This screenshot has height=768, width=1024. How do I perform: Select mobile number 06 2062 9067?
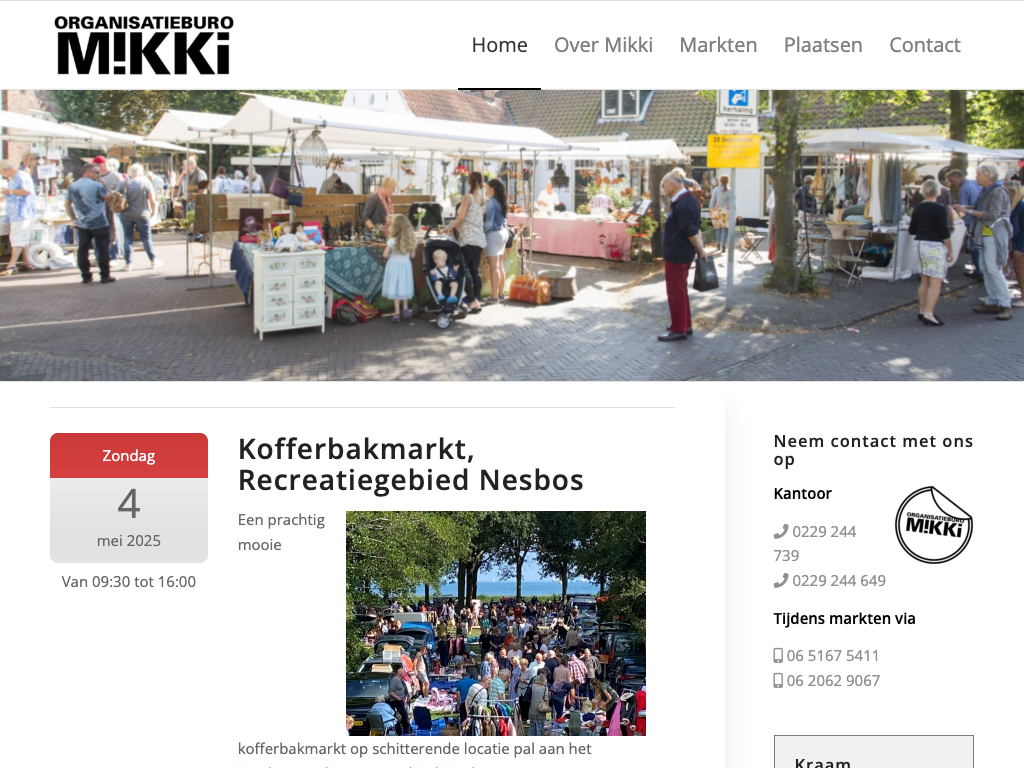833,680
